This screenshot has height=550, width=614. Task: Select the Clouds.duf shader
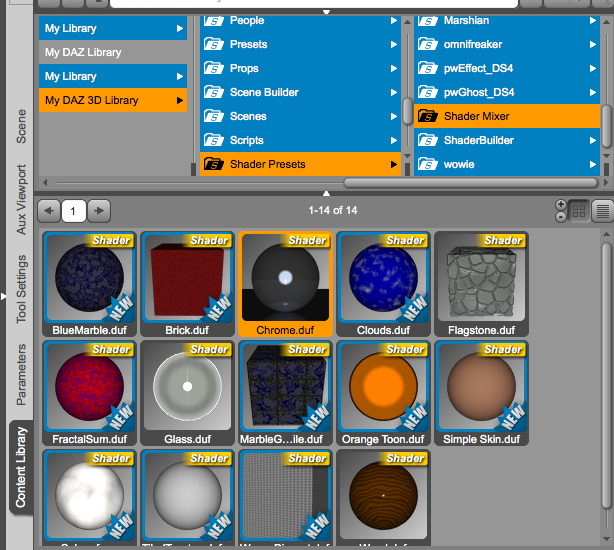pyautogui.click(x=383, y=284)
